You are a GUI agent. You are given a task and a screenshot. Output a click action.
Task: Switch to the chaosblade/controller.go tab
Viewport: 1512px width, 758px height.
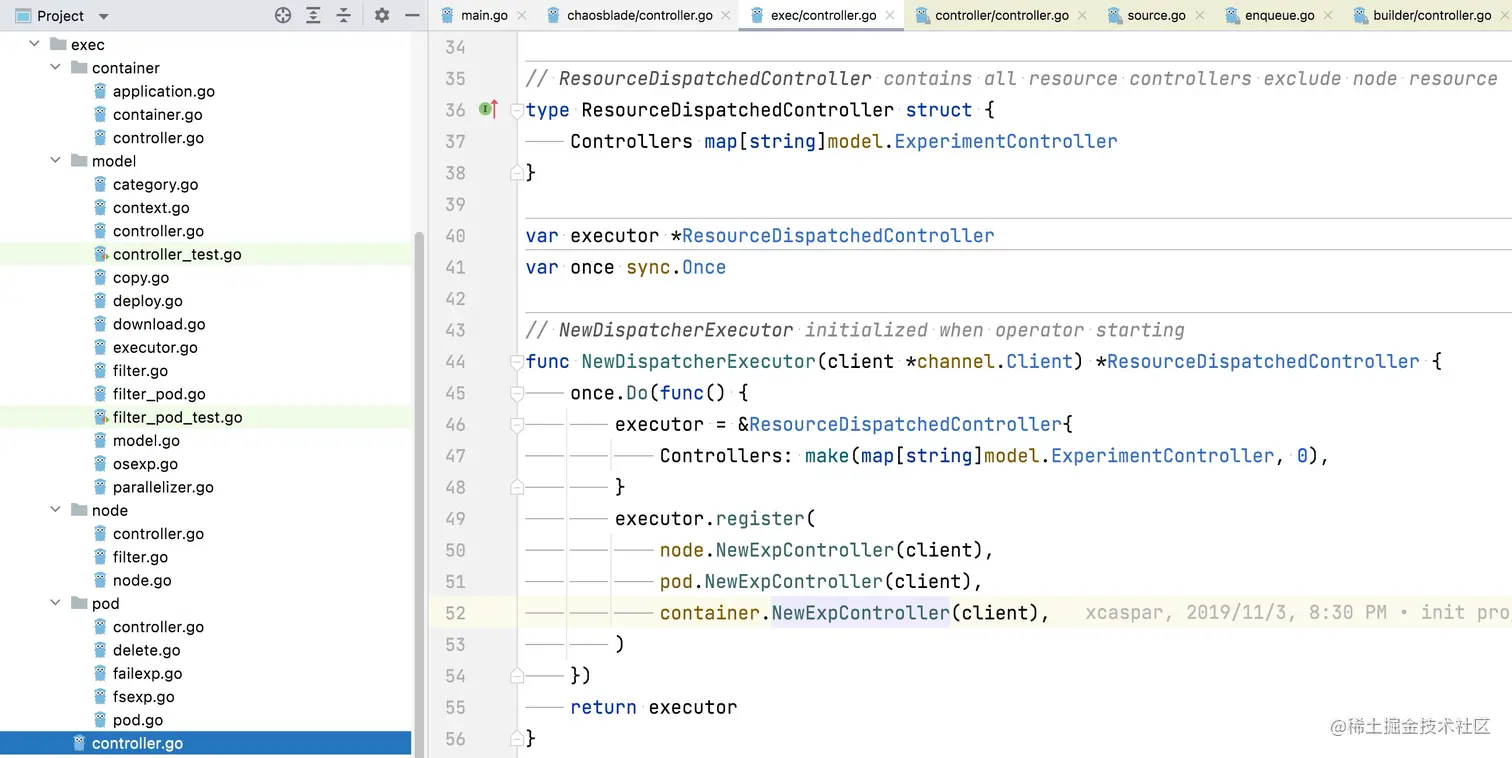pos(640,15)
